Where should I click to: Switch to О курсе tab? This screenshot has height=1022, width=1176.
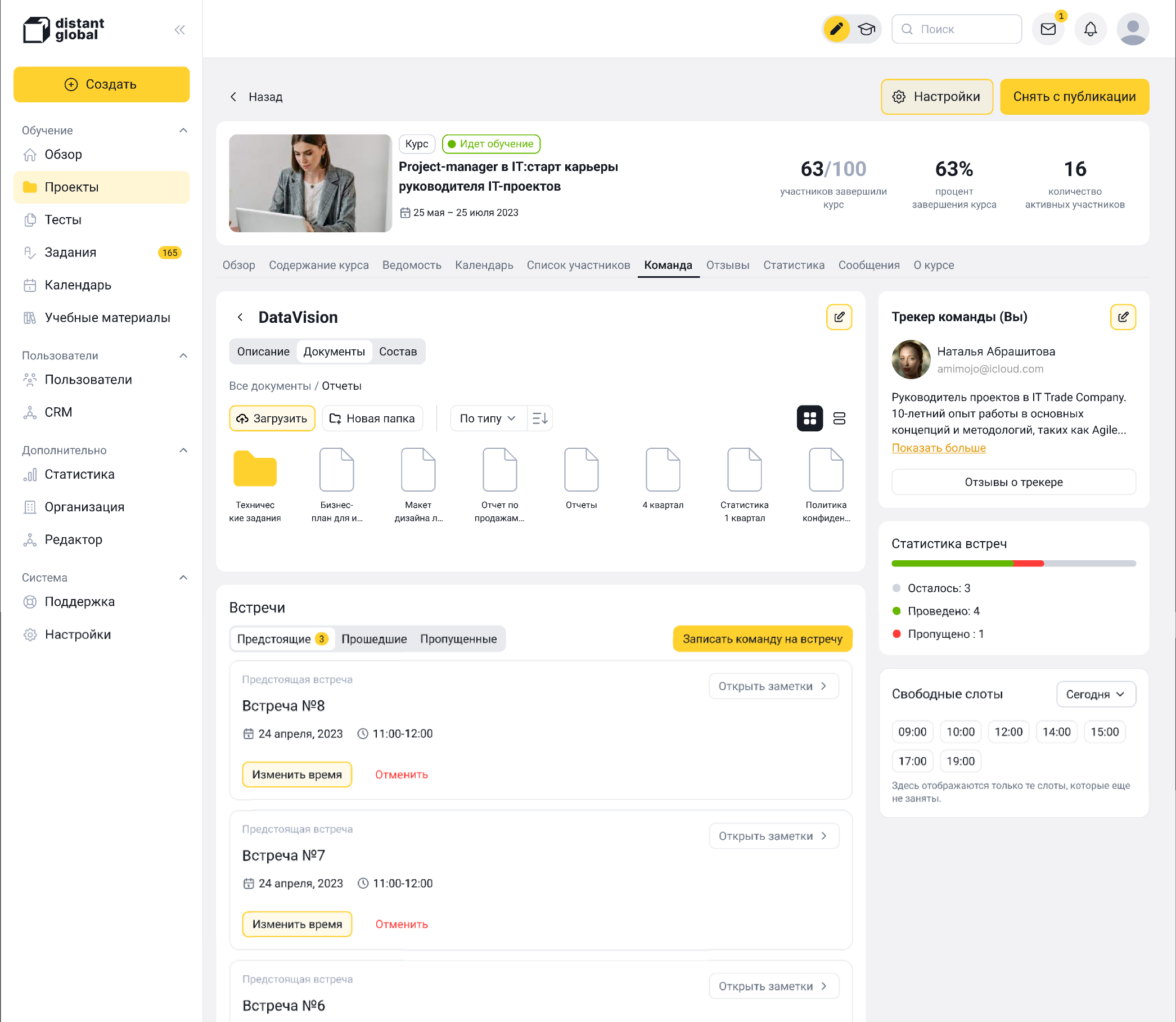(934, 265)
